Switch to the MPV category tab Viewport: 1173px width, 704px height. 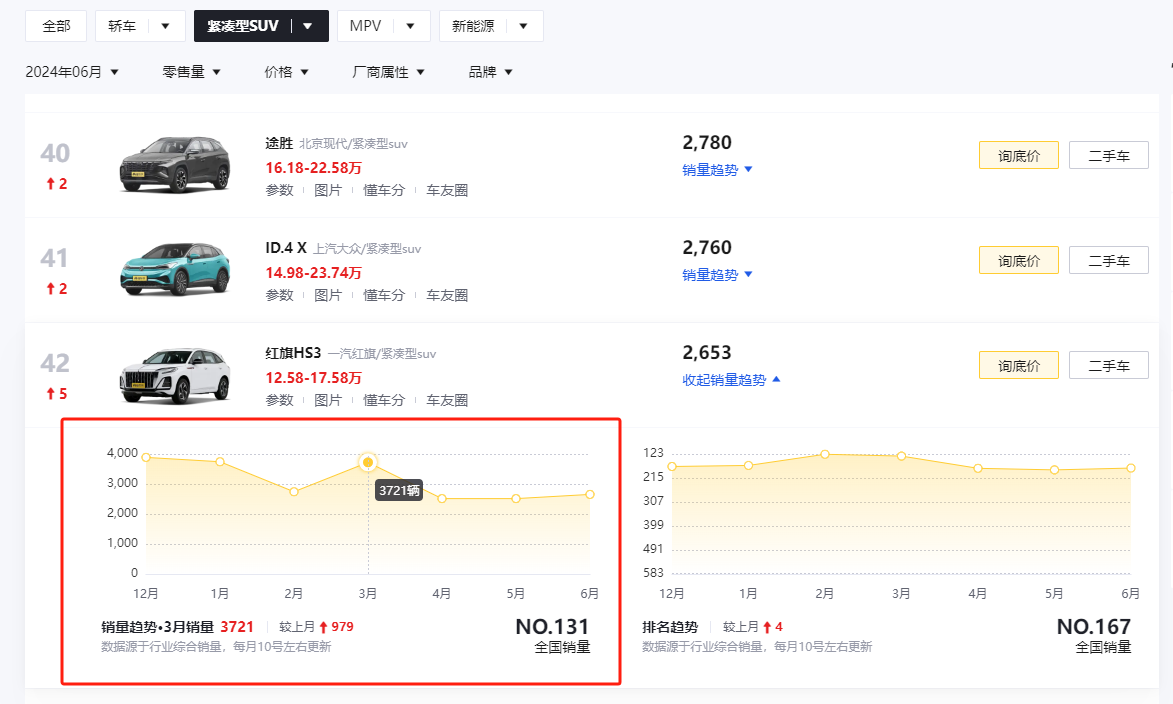[x=366, y=26]
